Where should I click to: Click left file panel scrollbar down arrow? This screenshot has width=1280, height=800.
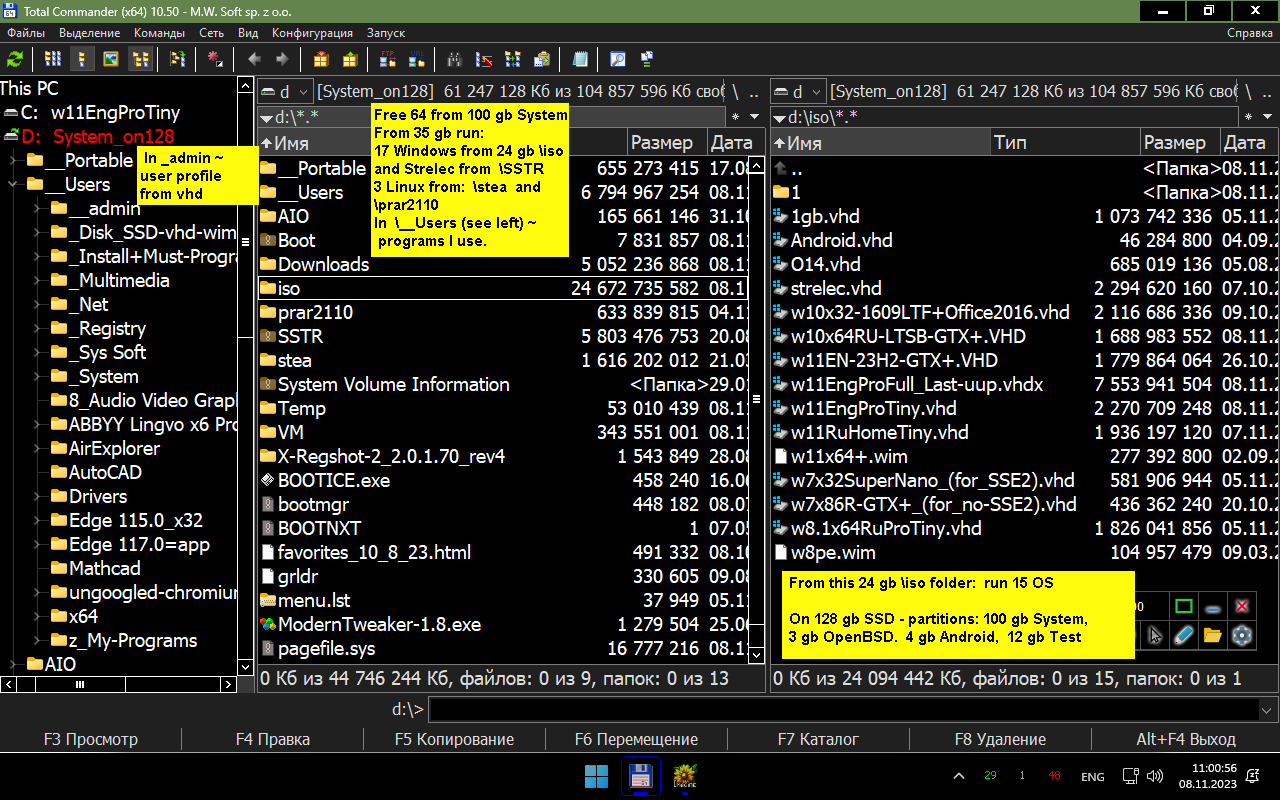[x=756, y=655]
